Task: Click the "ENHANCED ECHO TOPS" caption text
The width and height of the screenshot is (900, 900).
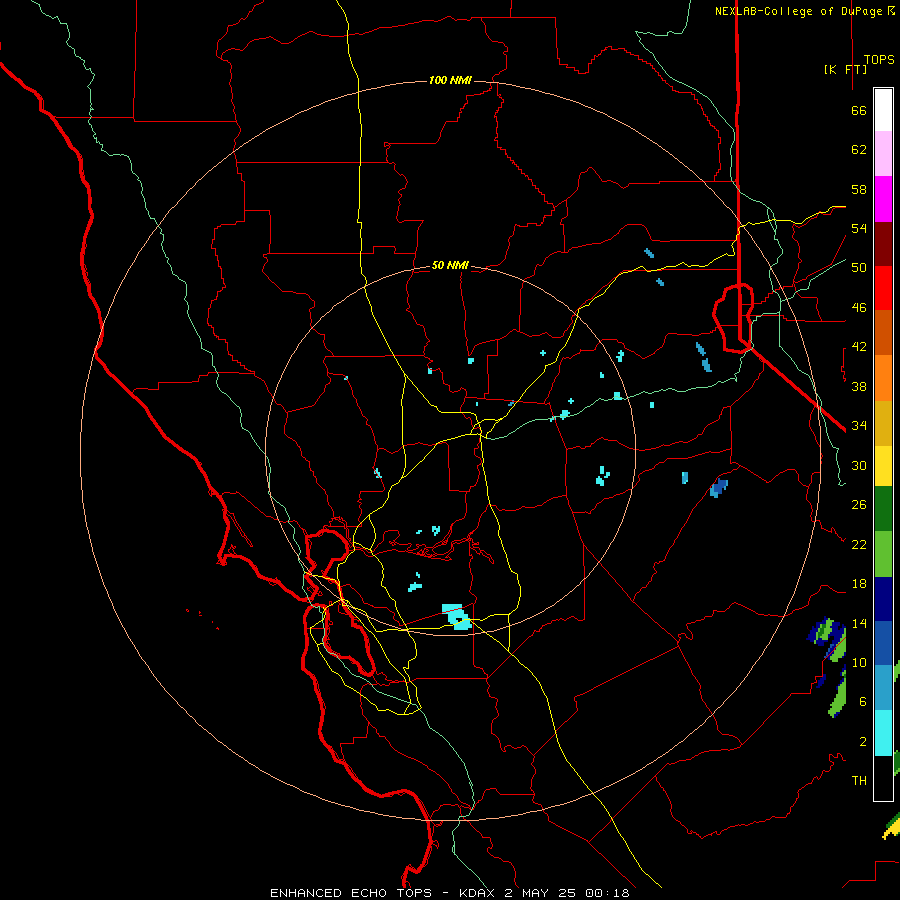Action: click(351, 893)
